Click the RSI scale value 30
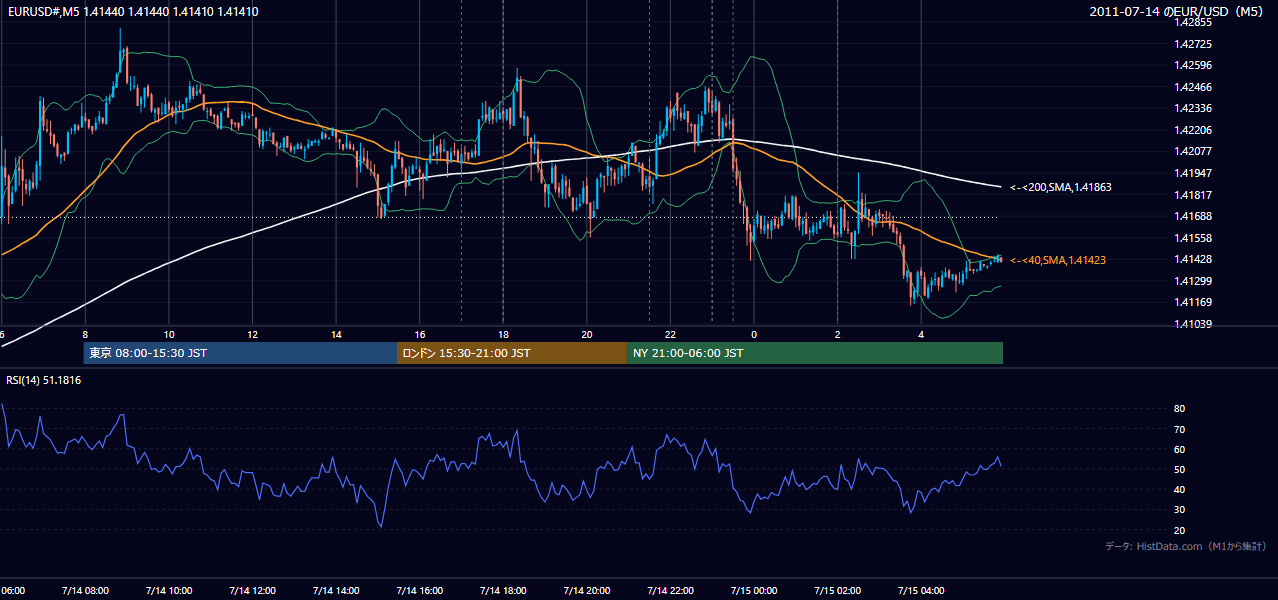Image resolution: width=1278 pixels, height=600 pixels. pyautogui.click(x=1180, y=510)
